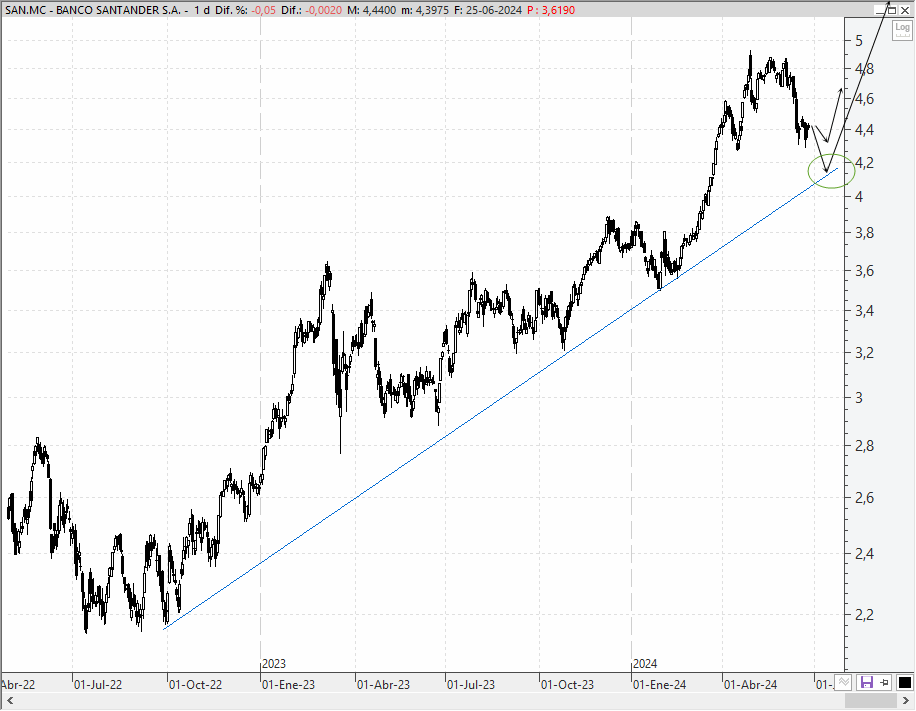
Task: Click the date label 01-Ene-23
Action: [x=289, y=684]
